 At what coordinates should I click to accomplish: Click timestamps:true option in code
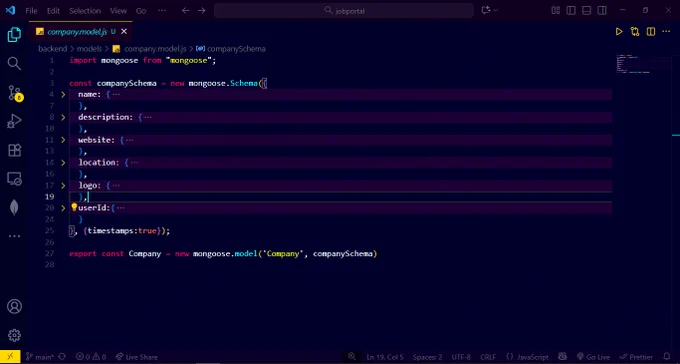pos(122,231)
